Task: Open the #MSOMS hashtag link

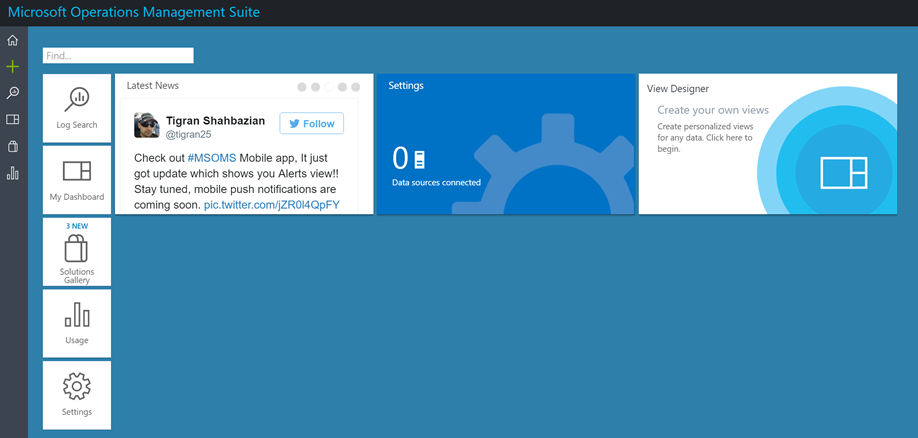Action: tap(212, 158)
